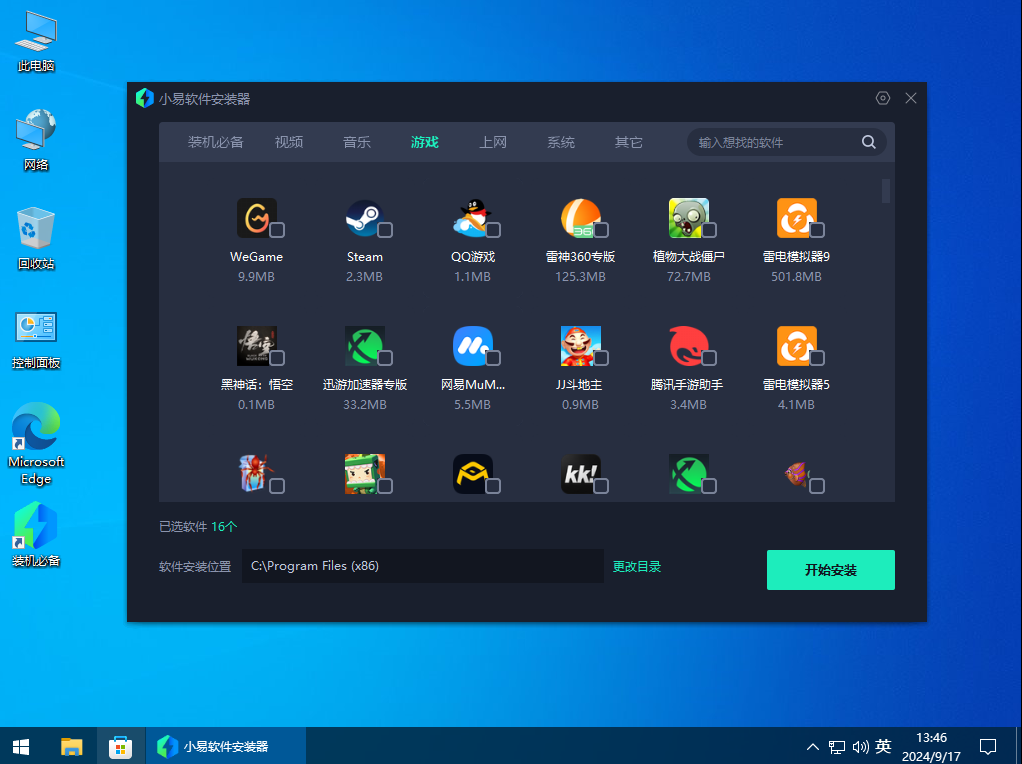
Task: Tick the 雷神360专版 checkbox
Action: coord(601,230)
